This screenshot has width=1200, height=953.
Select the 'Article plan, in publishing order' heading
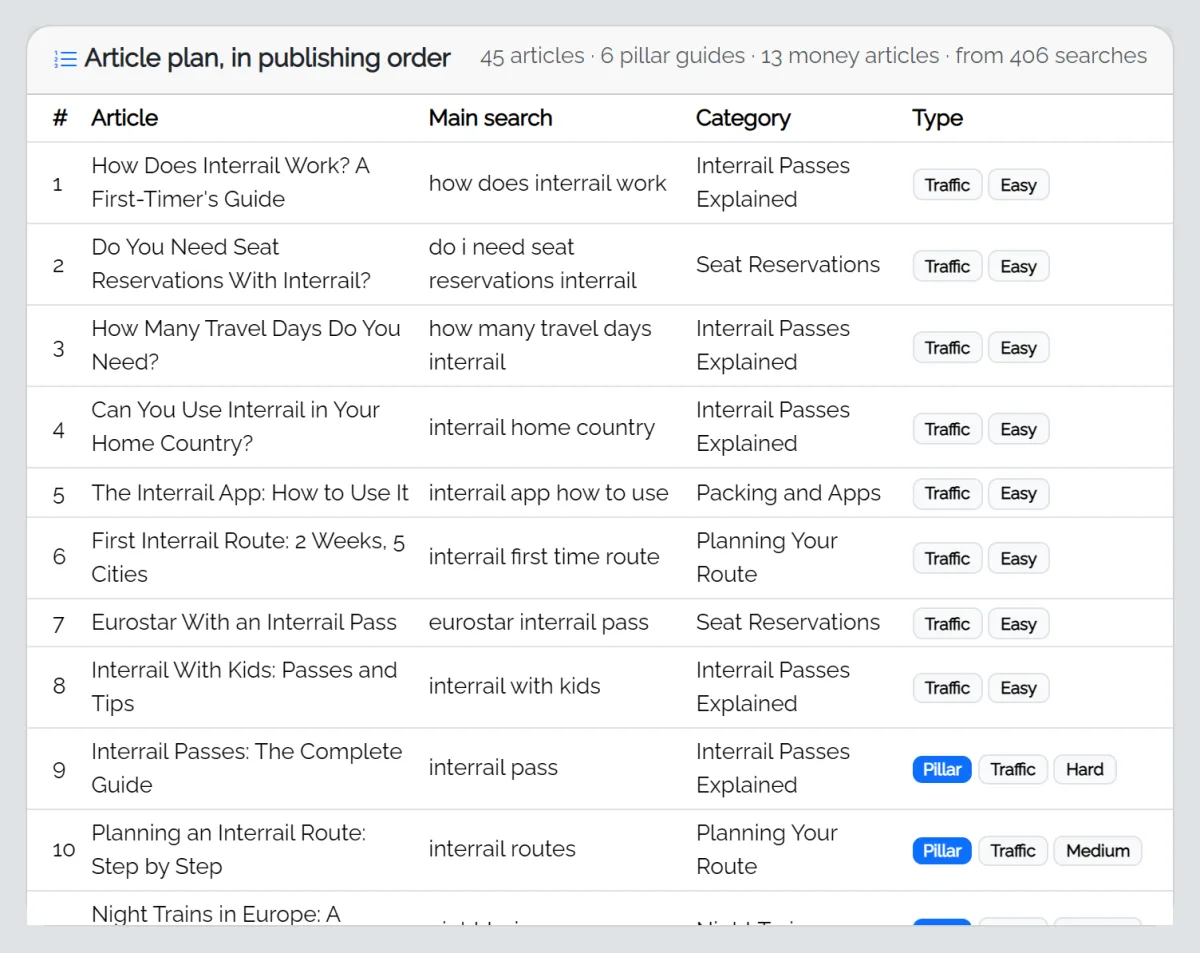tap(267, 58)
